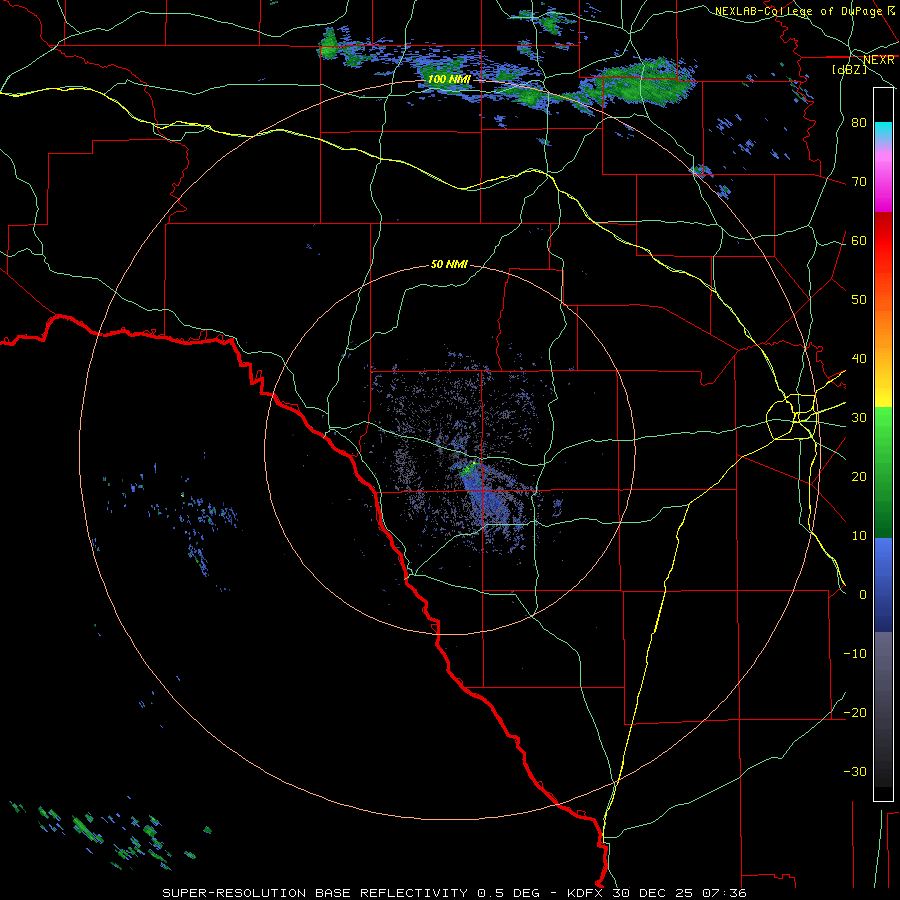Image resolution: width=900 pixels, height=900 pixels.
Task: Click the 30 dBZ value on the scale
Action: click(x=859, y=418)
